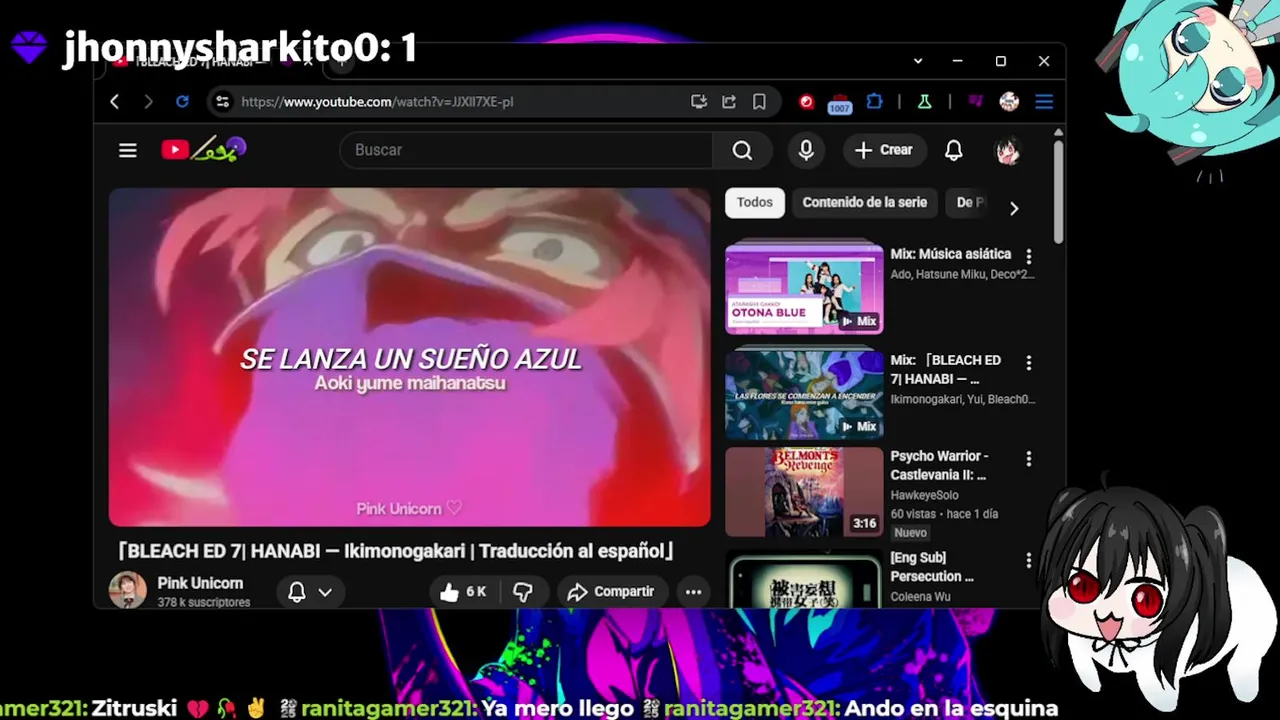Image resolution: width=1280 pixels, height=720 pixels.
Task: Reload the YouTube page
Action: point(182,102)
